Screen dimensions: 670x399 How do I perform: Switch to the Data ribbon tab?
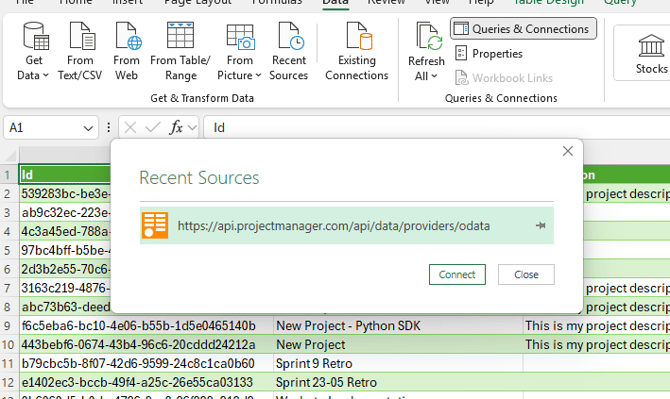click(x=335, y=3)
